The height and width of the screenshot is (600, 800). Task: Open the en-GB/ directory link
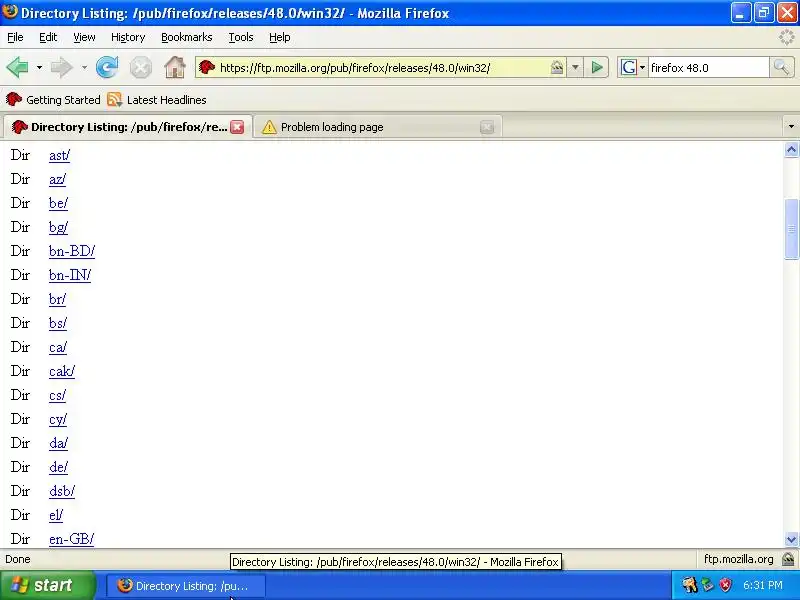71,539
